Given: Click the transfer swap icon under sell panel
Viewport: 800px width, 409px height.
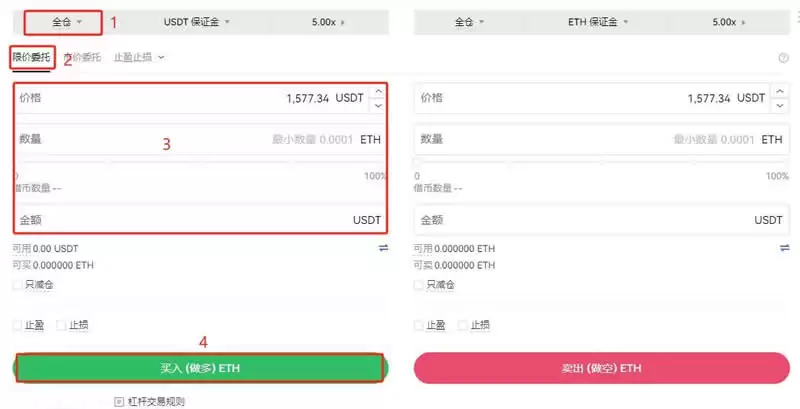Looking at the screenshot, I should point(783,247).
